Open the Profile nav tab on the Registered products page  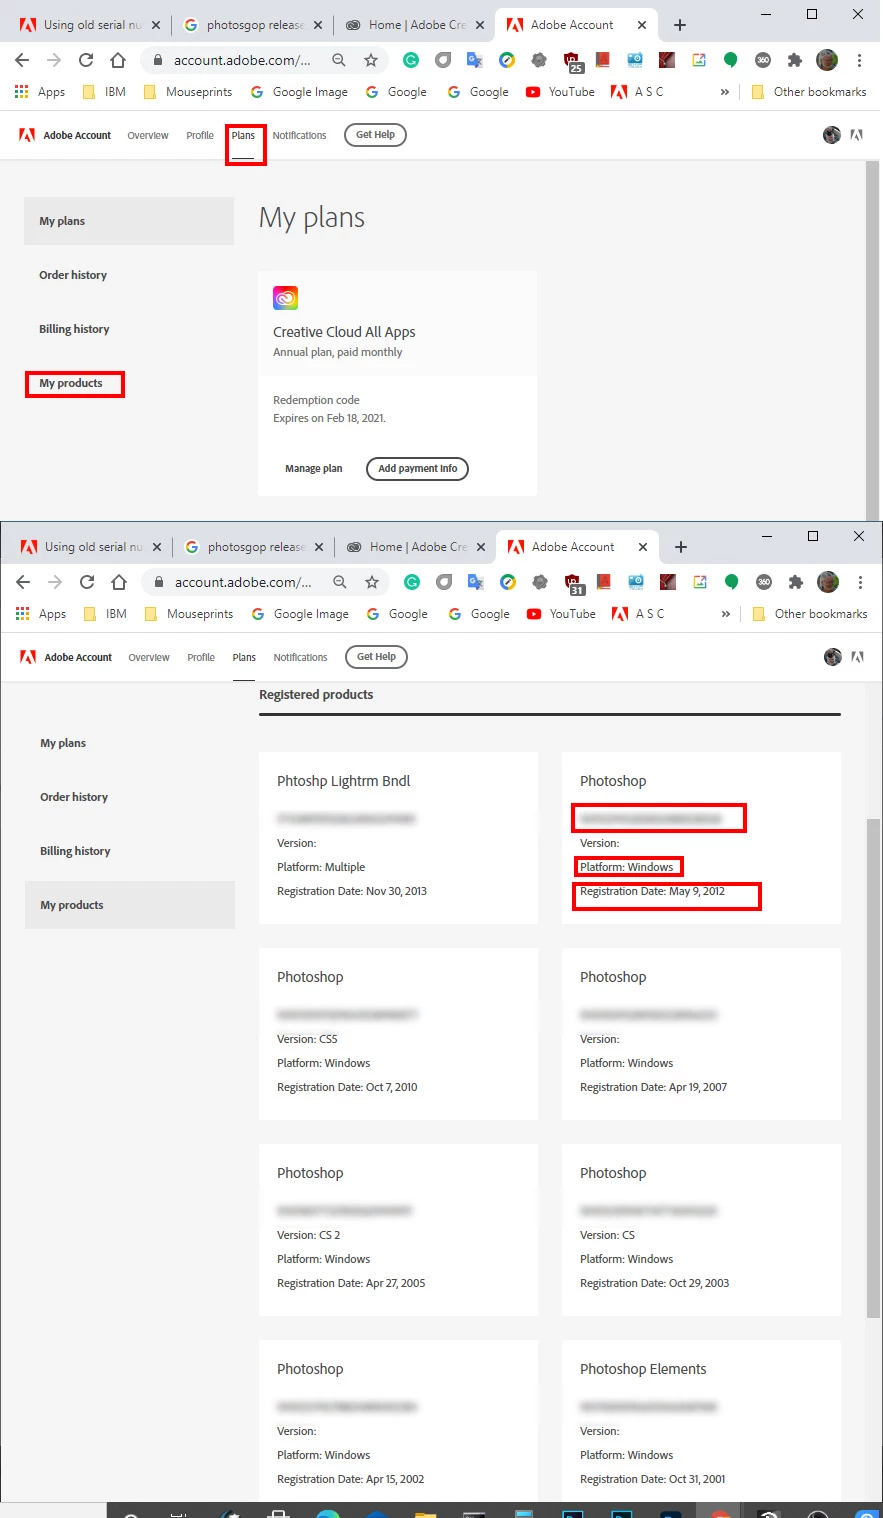coord(201,657)
